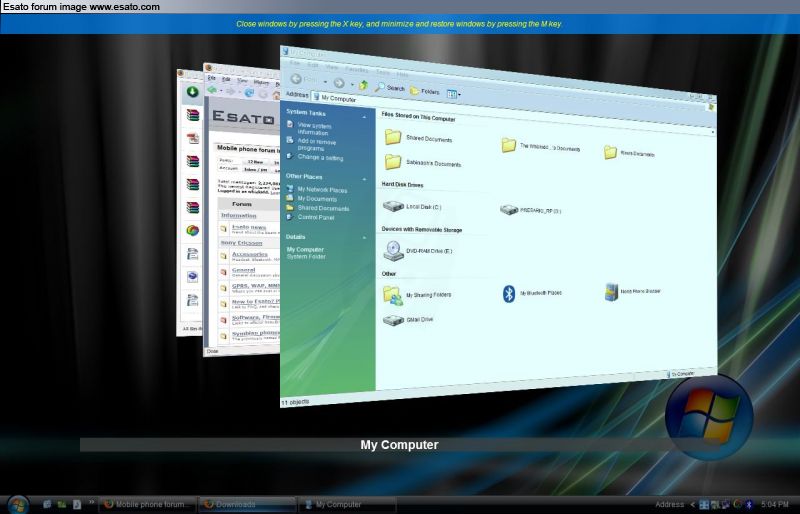Open Edit menu in My Computer window
800x514 pixels.
(312, 65)
